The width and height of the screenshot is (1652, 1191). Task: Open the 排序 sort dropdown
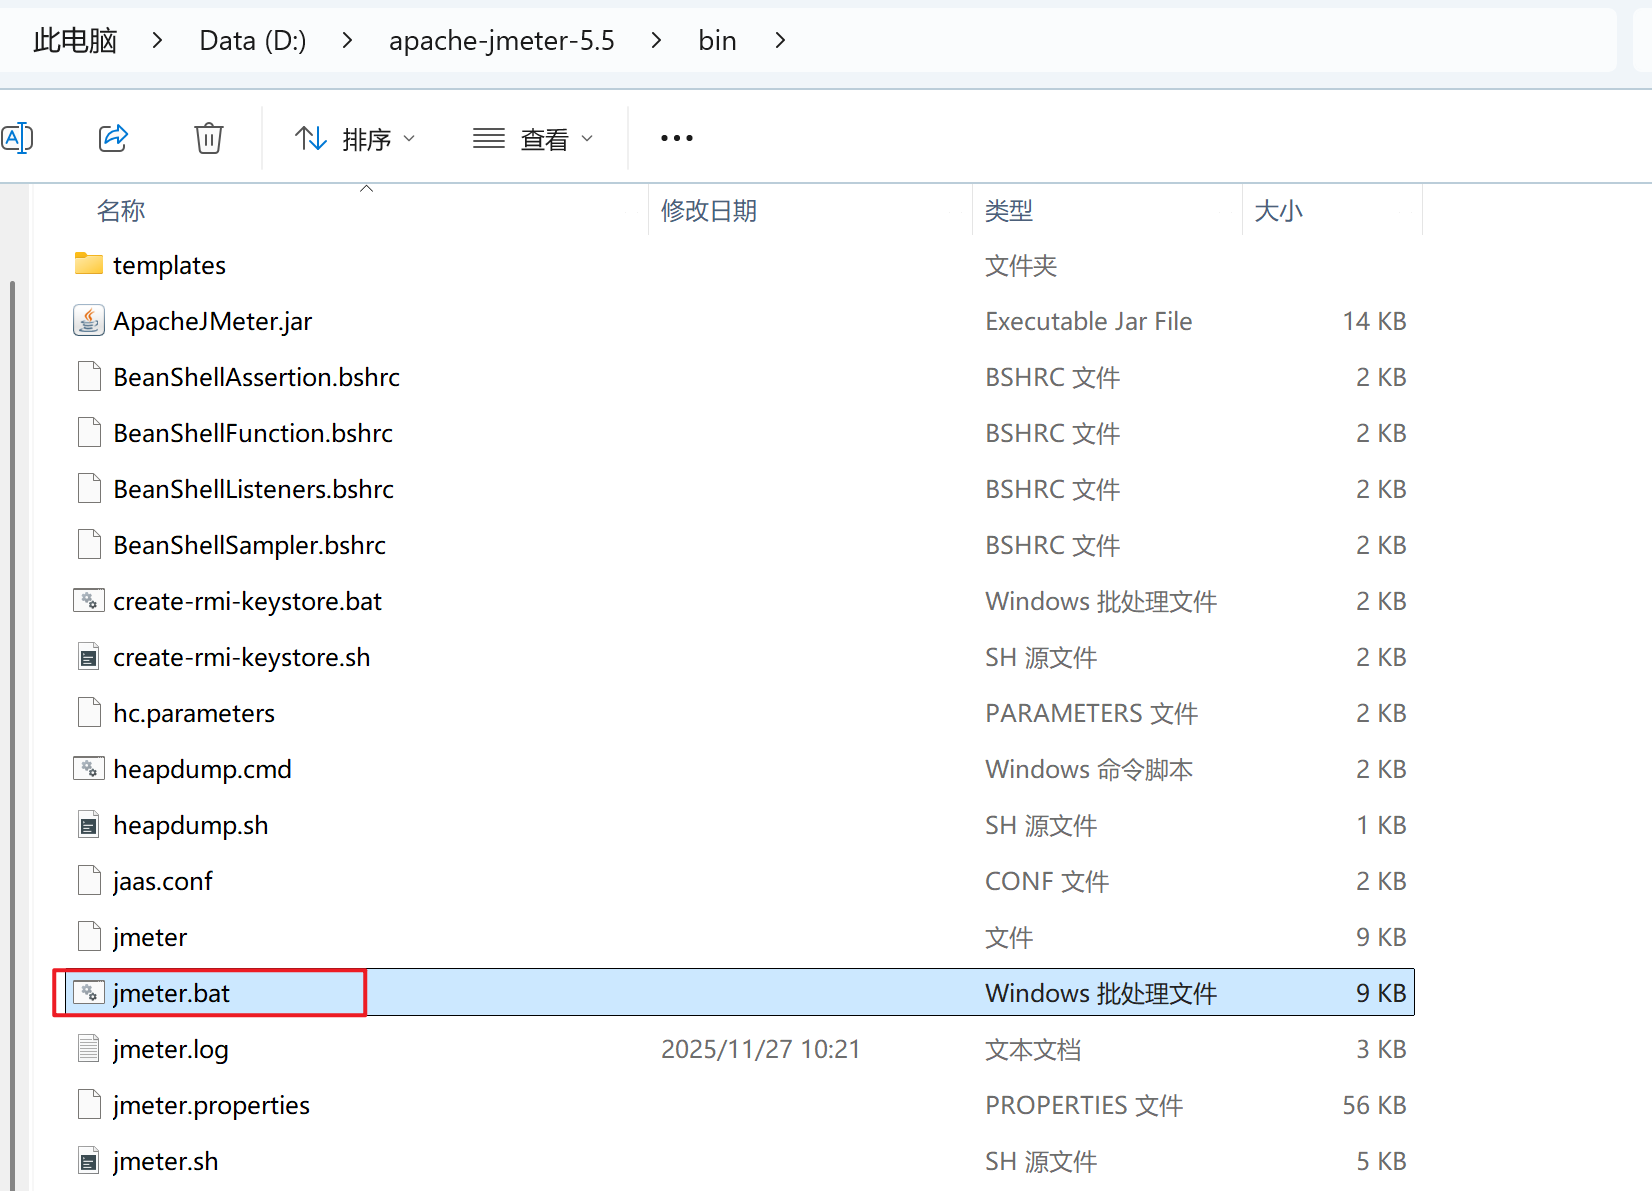point(355,139)
